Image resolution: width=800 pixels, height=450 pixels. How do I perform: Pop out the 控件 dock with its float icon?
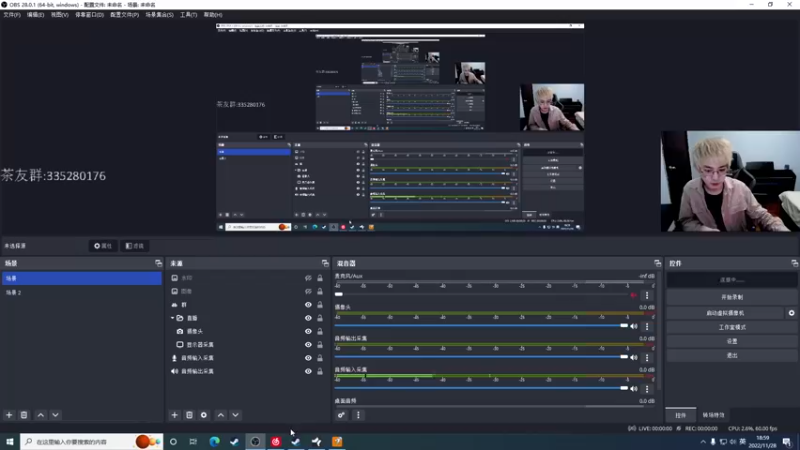click(x=794, y=263)
